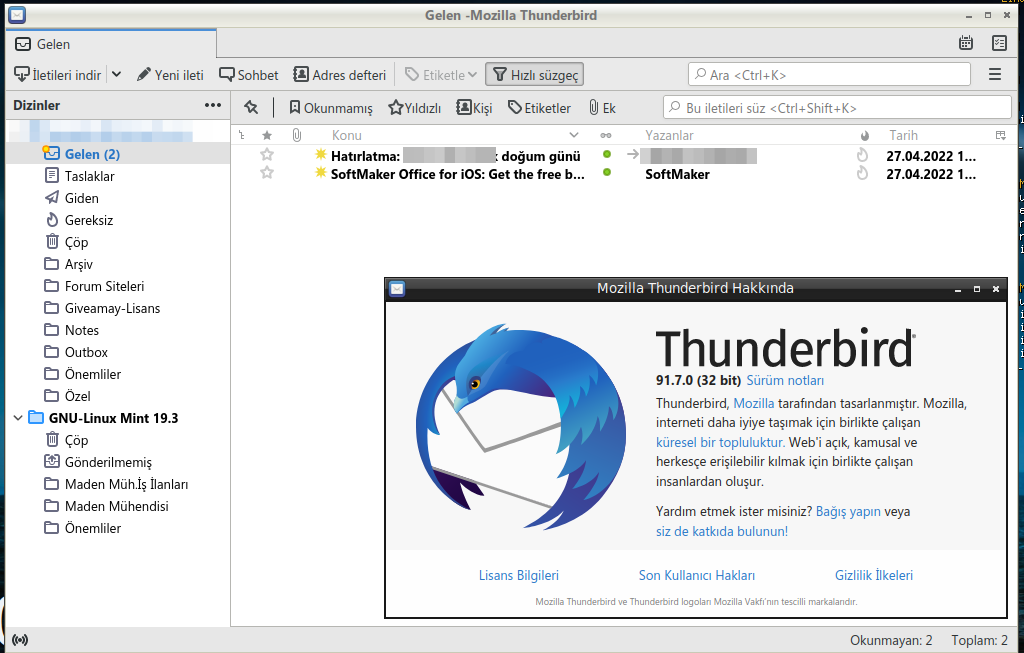1024x653 pixels.
Task: Collapse the GNU-Linux Mint 19.3 account
Action: click(18, 417)
